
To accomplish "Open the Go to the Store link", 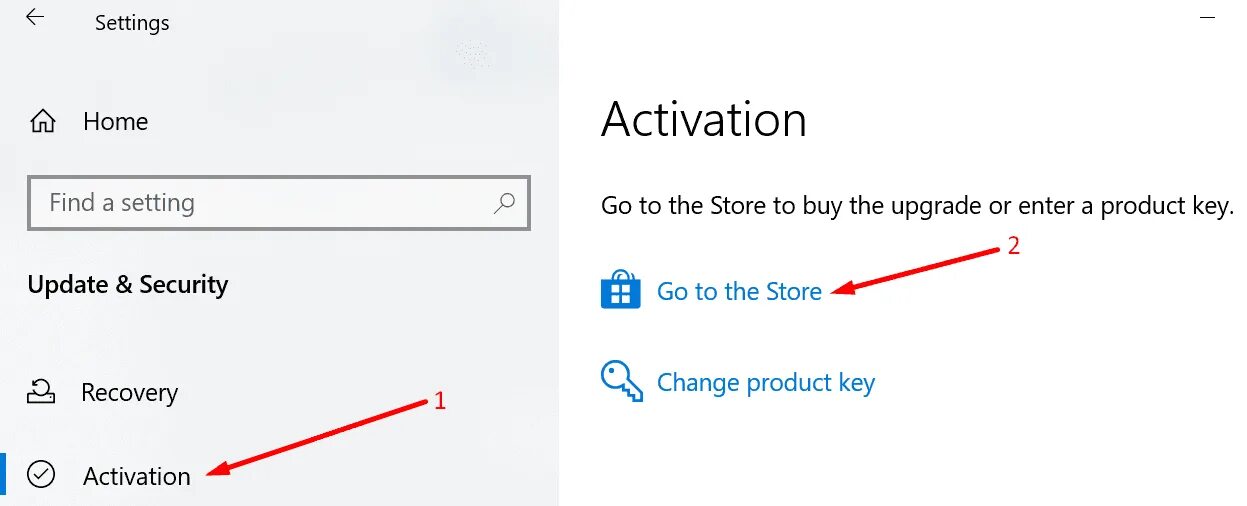I will 739,292.
